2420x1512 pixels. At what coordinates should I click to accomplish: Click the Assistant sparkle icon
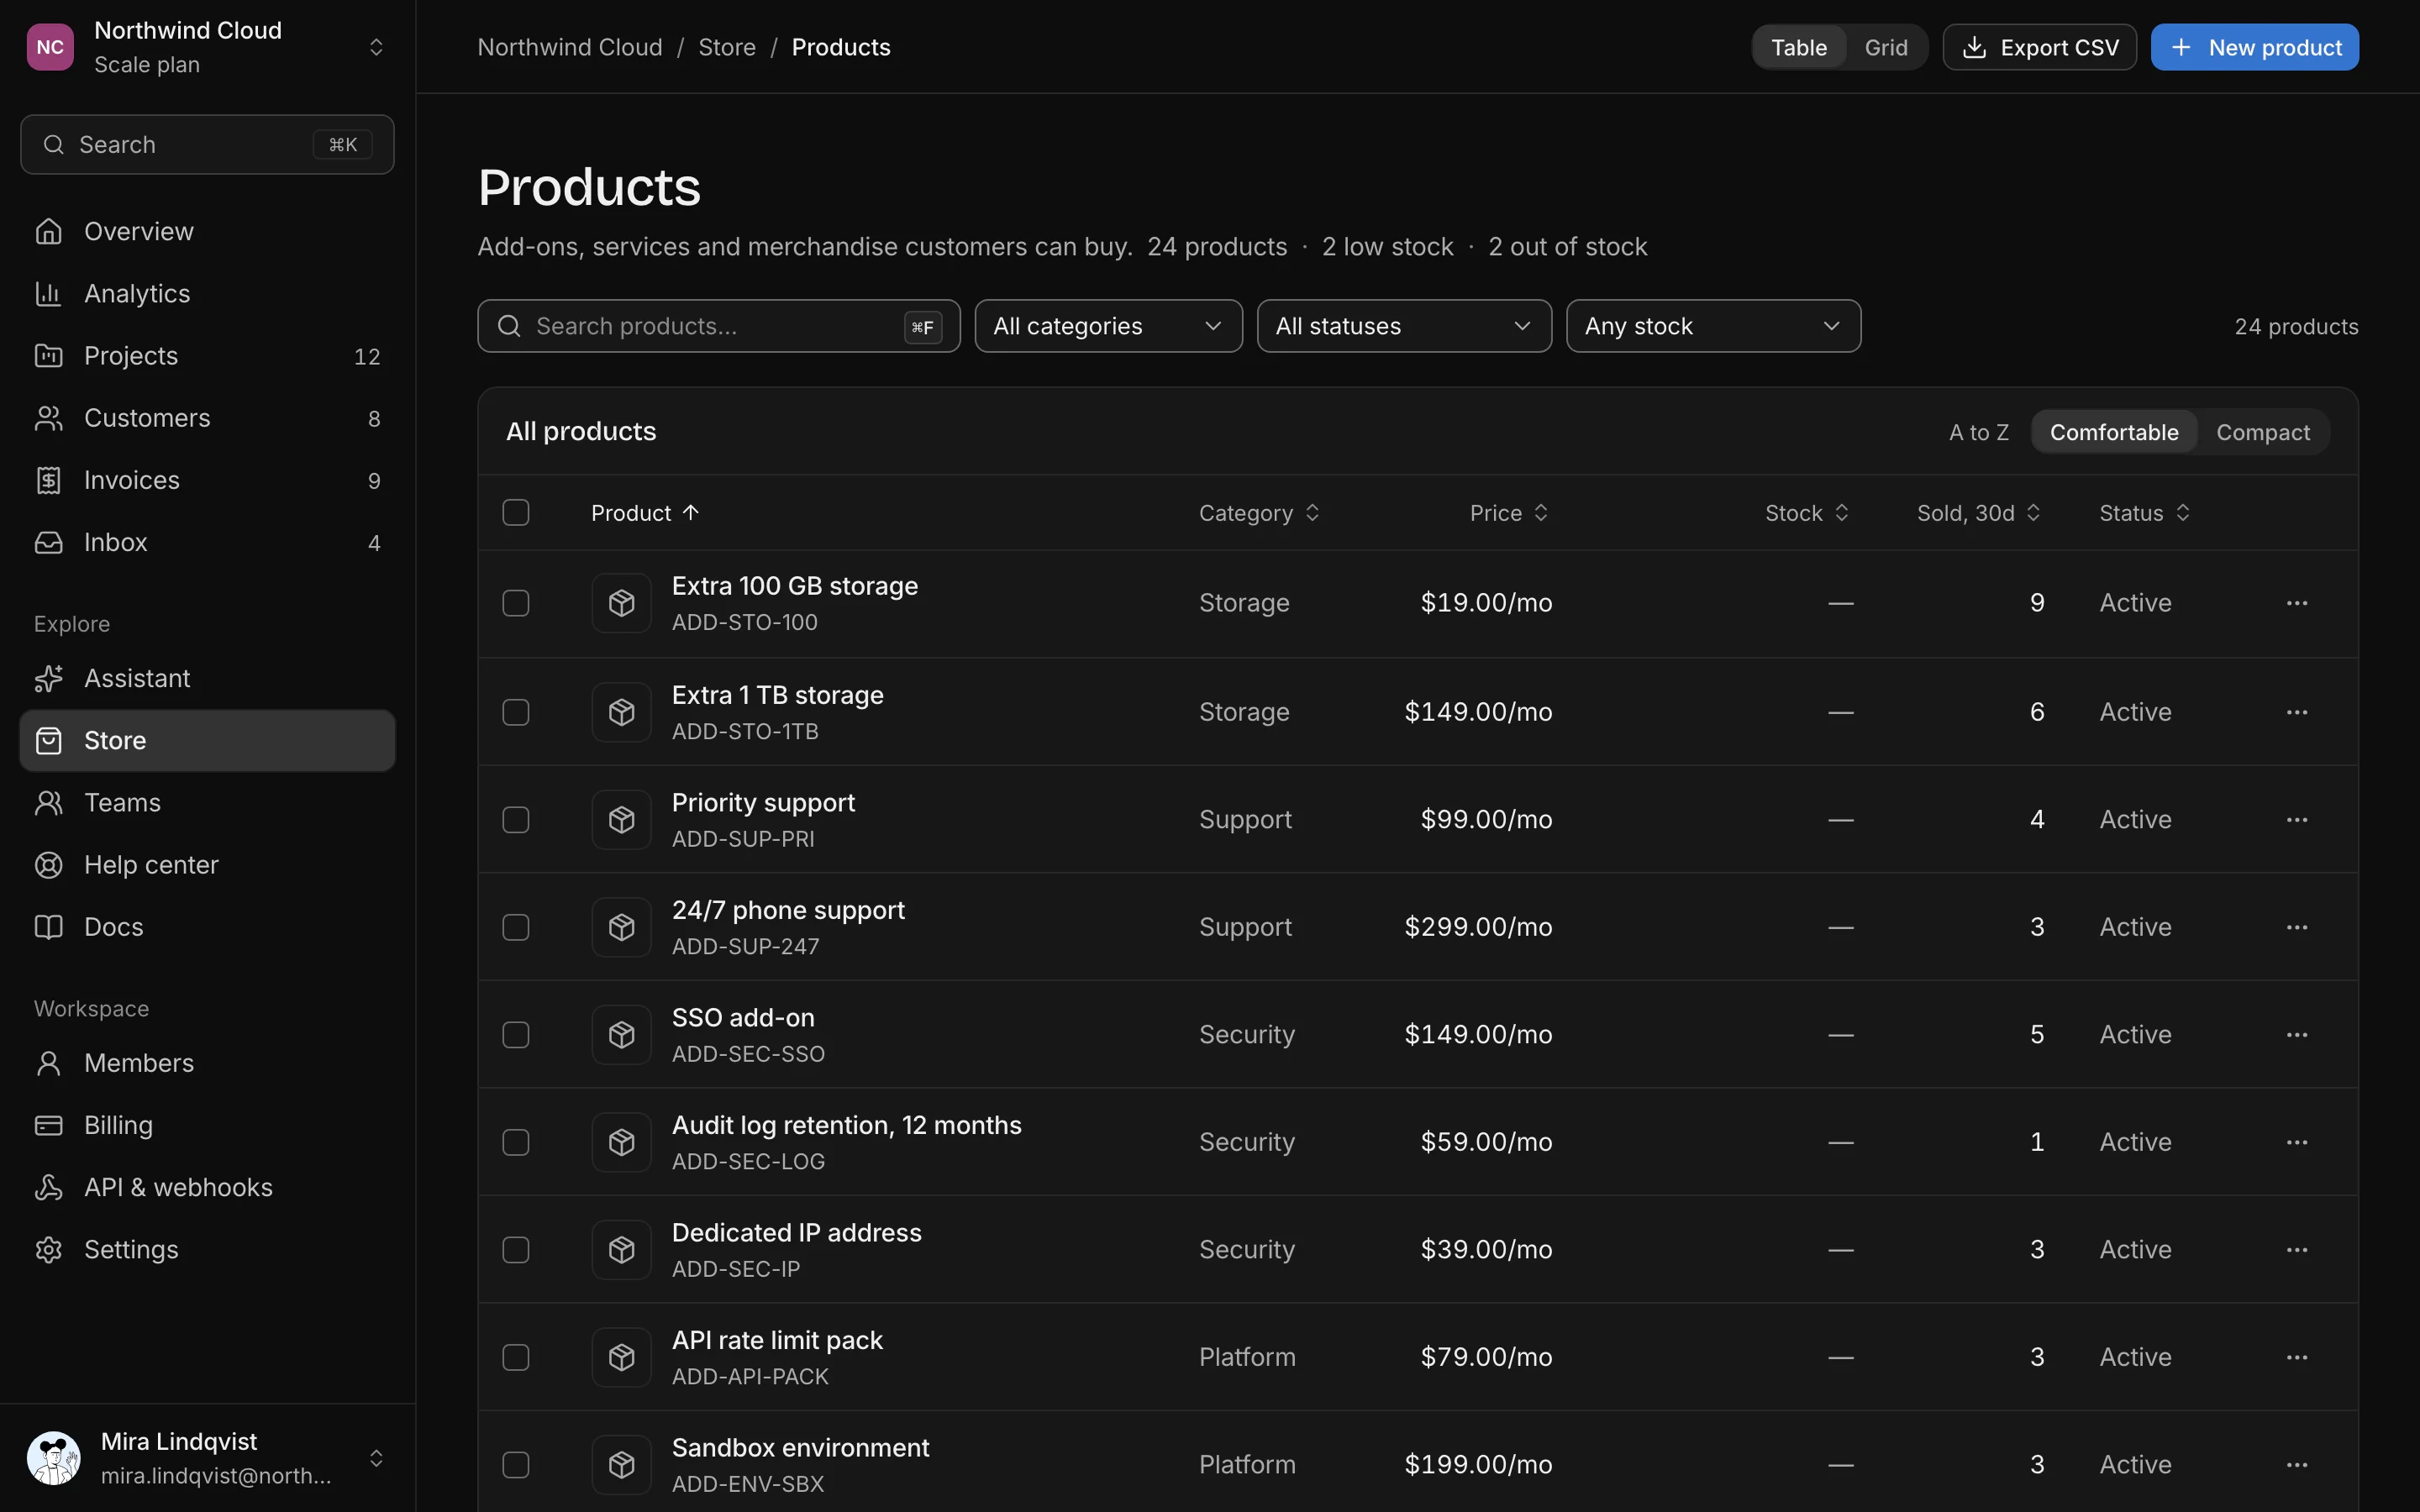(x=48, y=678)
